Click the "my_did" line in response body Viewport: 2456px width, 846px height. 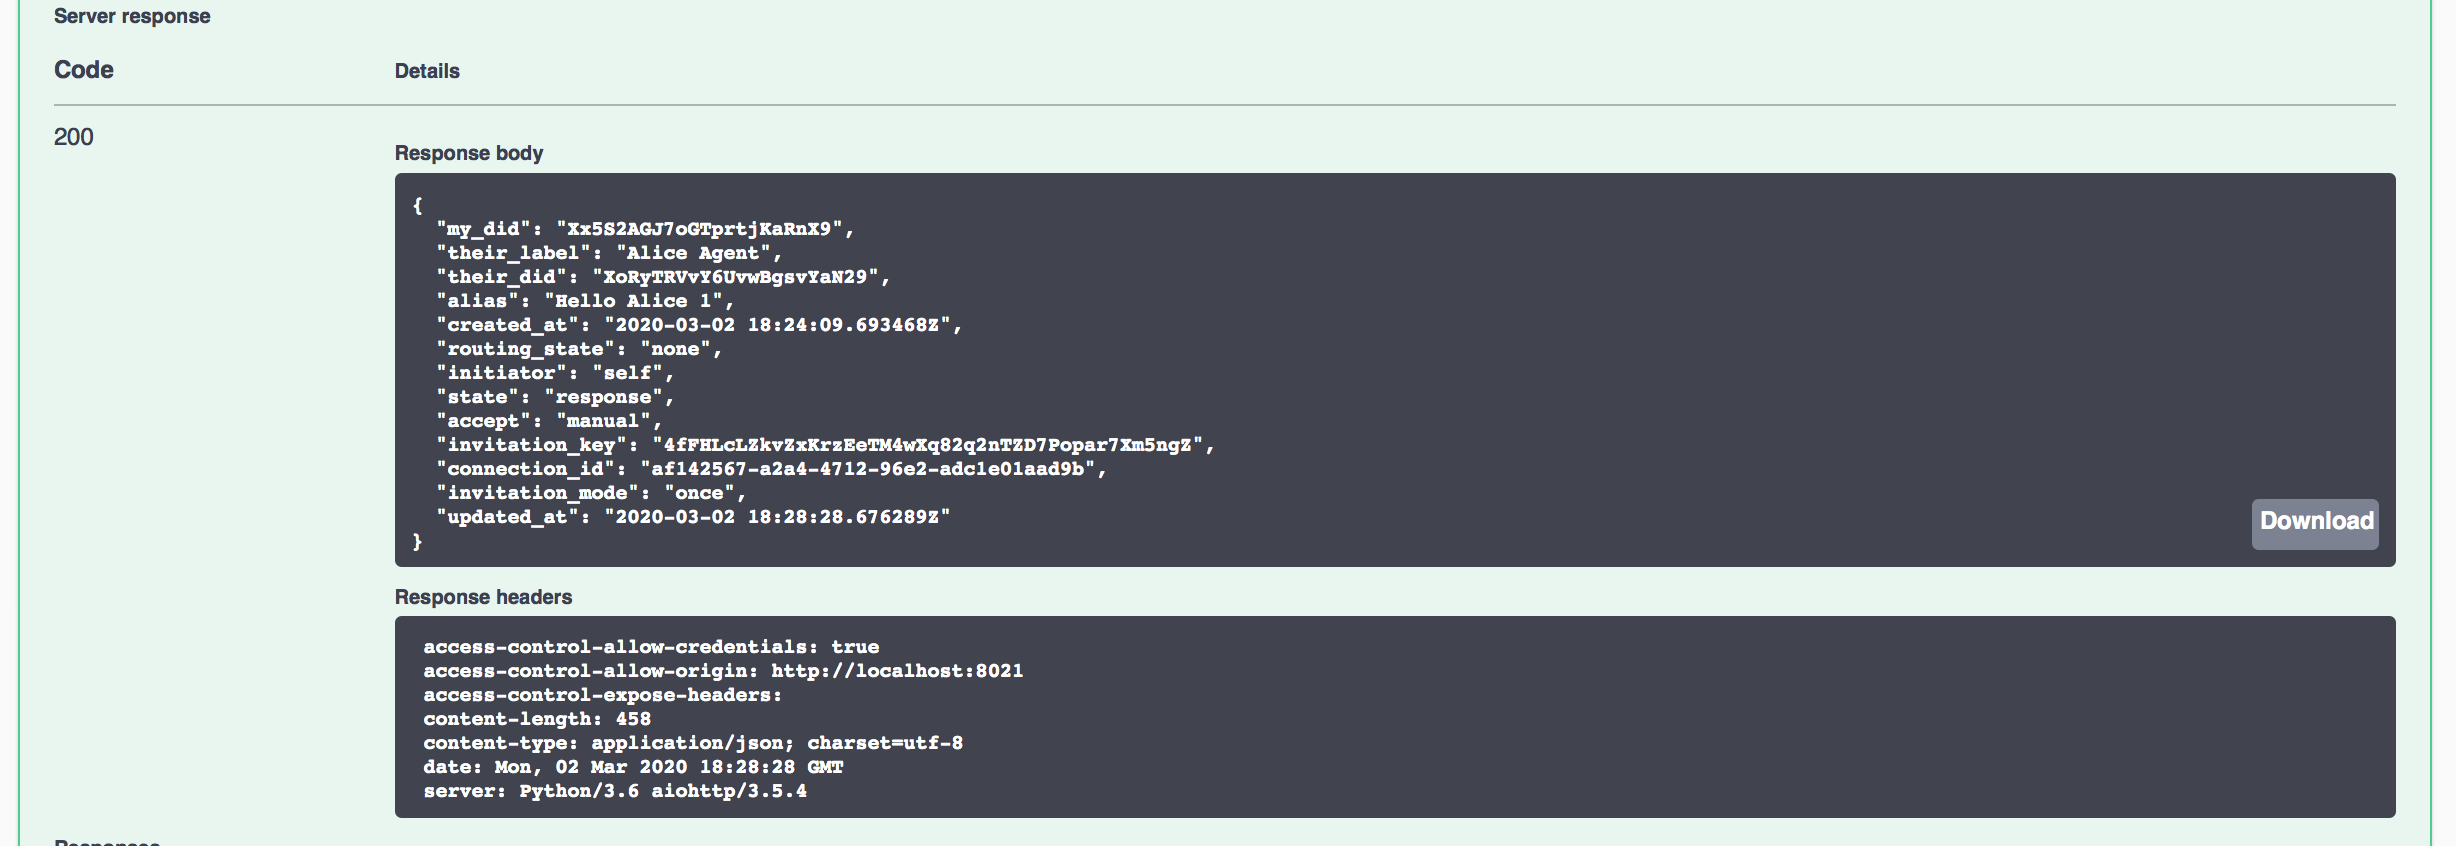coord(645,229)
